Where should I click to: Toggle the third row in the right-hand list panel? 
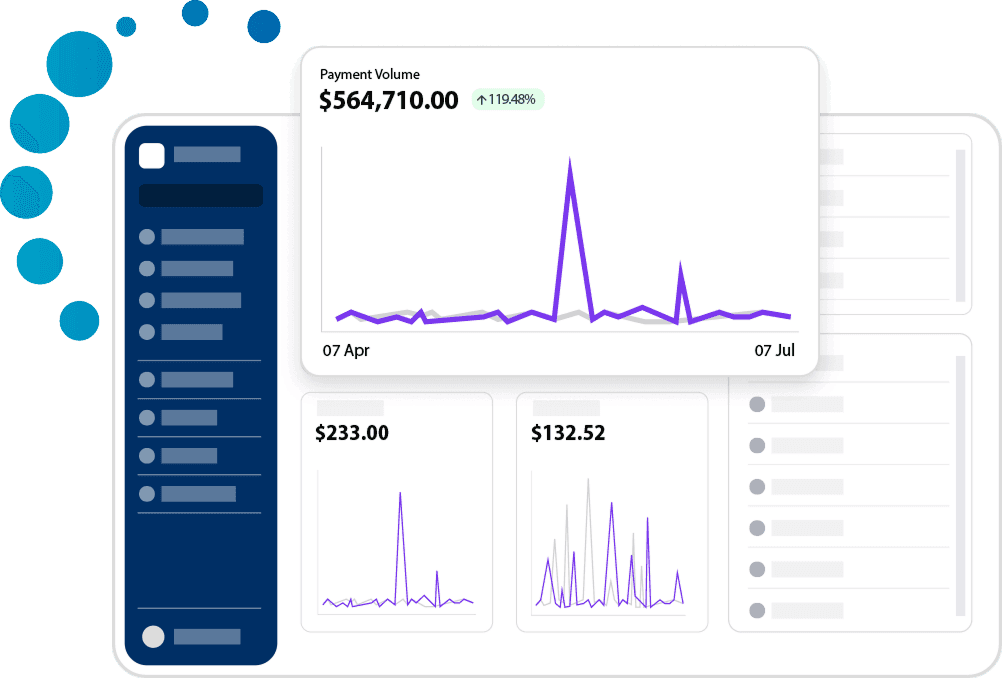tap(850, 487)
